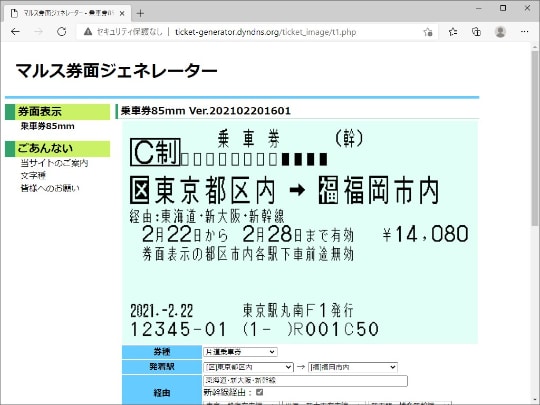Click the address bar URL
This screenshot has height=405, width=540.
[x=266, y=32]
